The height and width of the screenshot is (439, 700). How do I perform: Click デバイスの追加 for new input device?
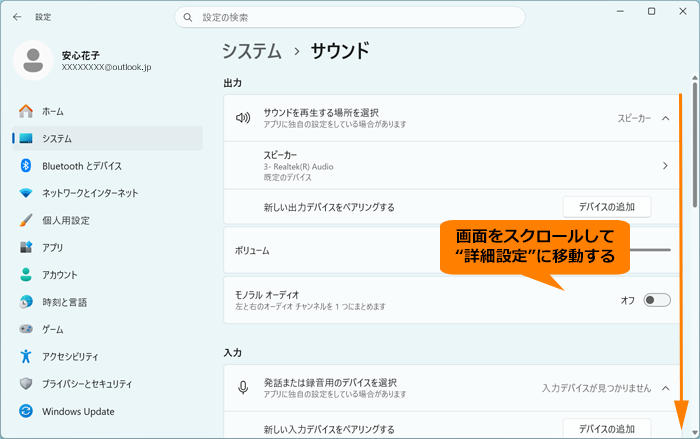[607, 429]
